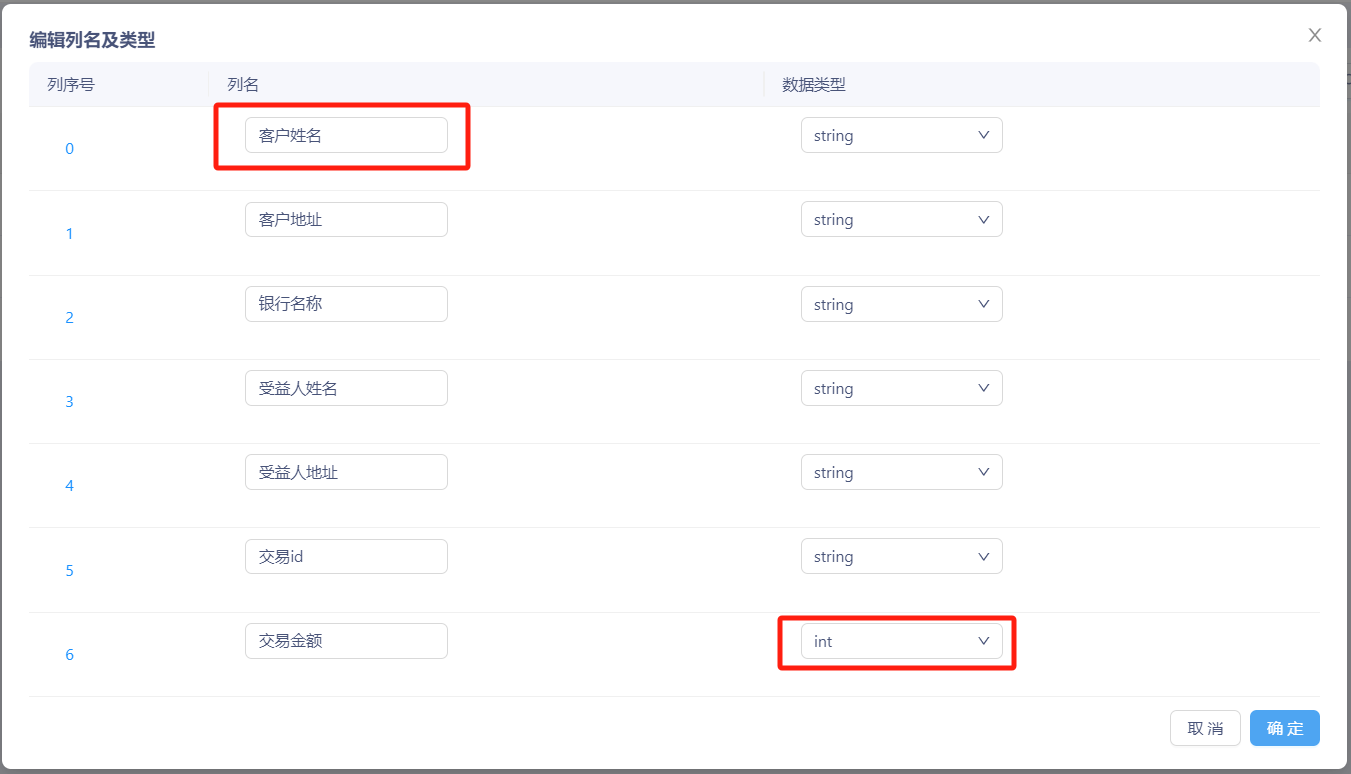1351x774 pixels.
Task: Change data type of 受益人姓名 row
Action: point(901,388)
